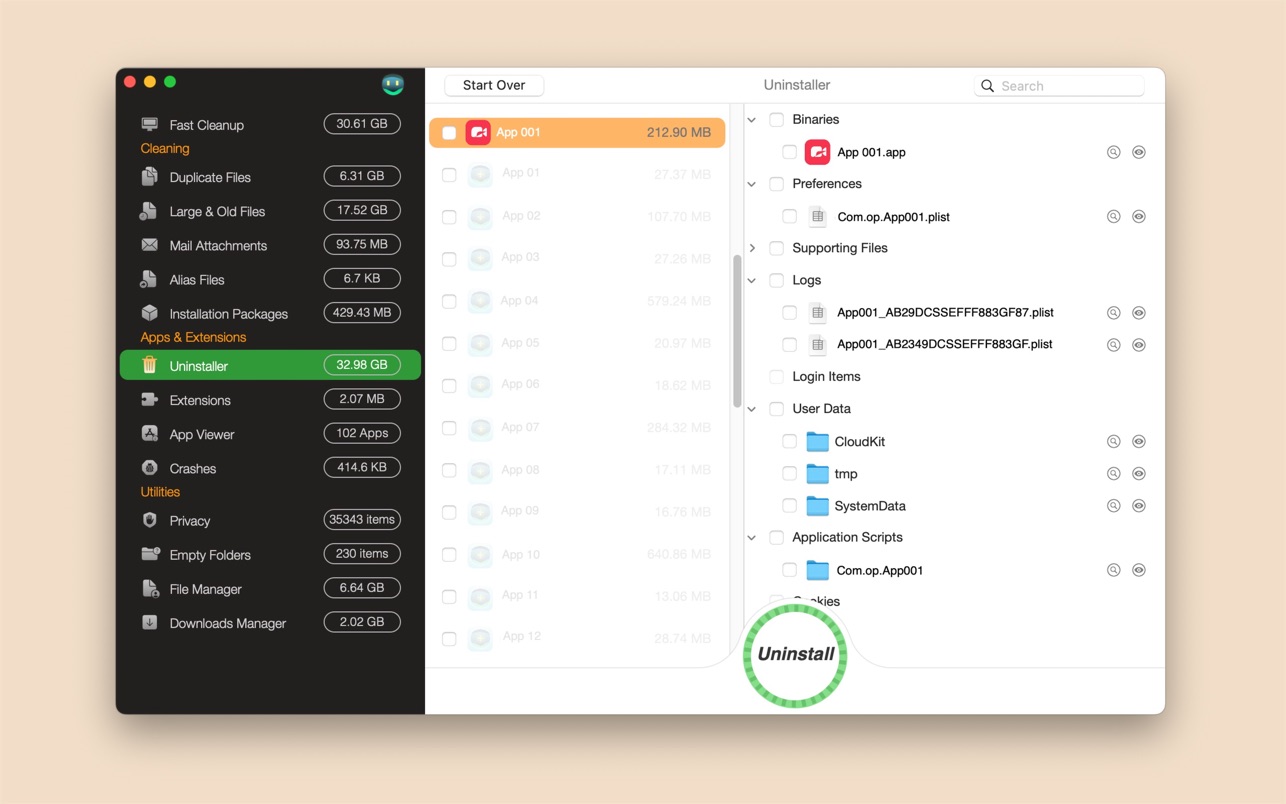Enable the Login Items checkbox
This screenshot has height=804, width=1286.
(x=776, y=377)
